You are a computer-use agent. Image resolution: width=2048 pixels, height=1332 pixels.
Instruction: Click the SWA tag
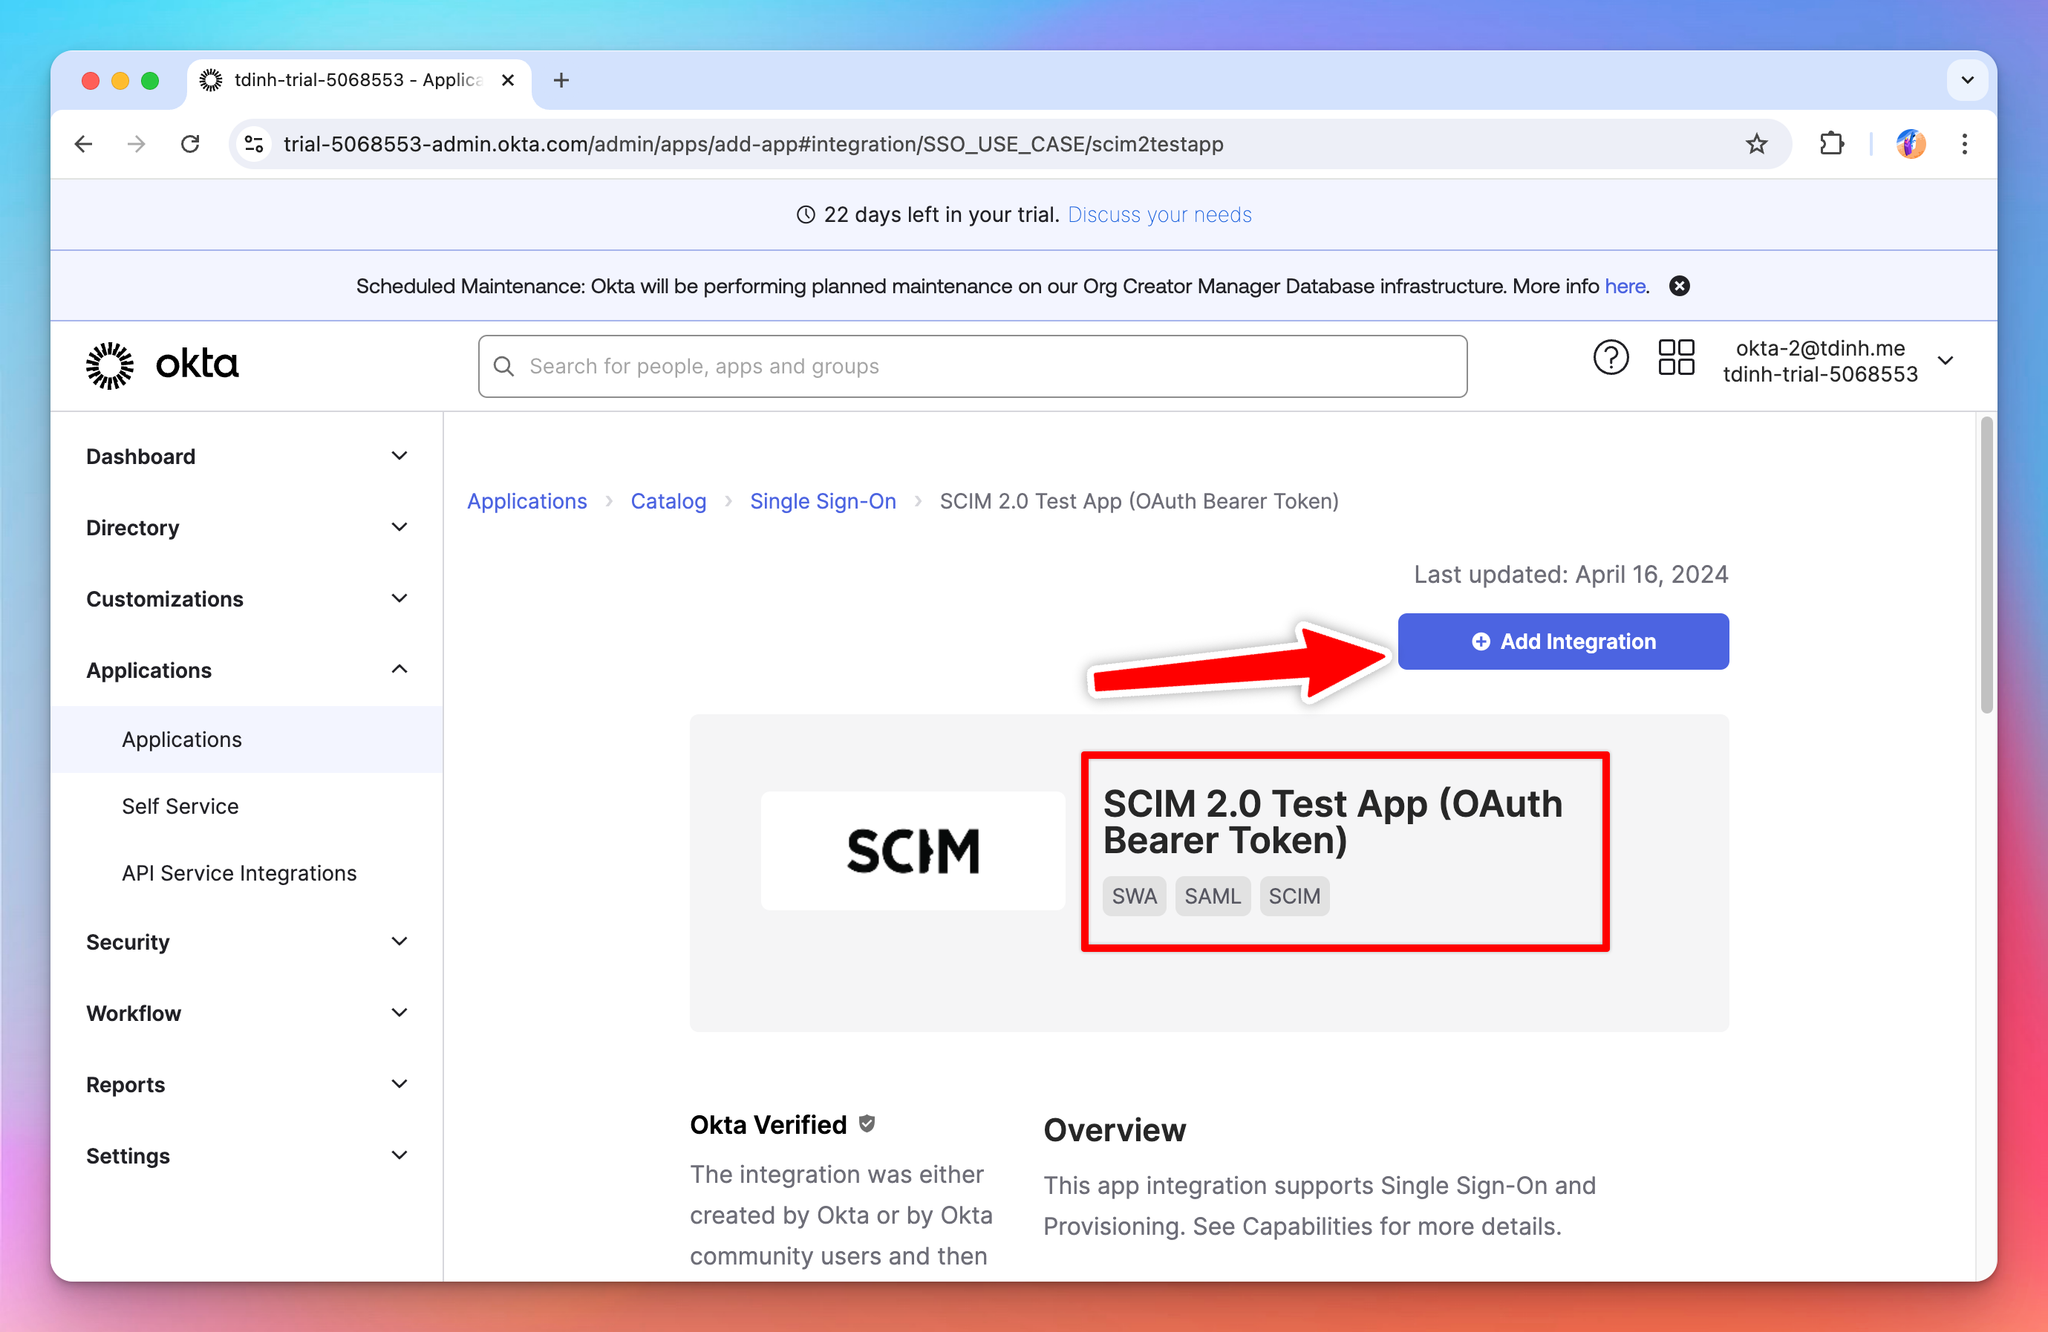click(1134, 896)
